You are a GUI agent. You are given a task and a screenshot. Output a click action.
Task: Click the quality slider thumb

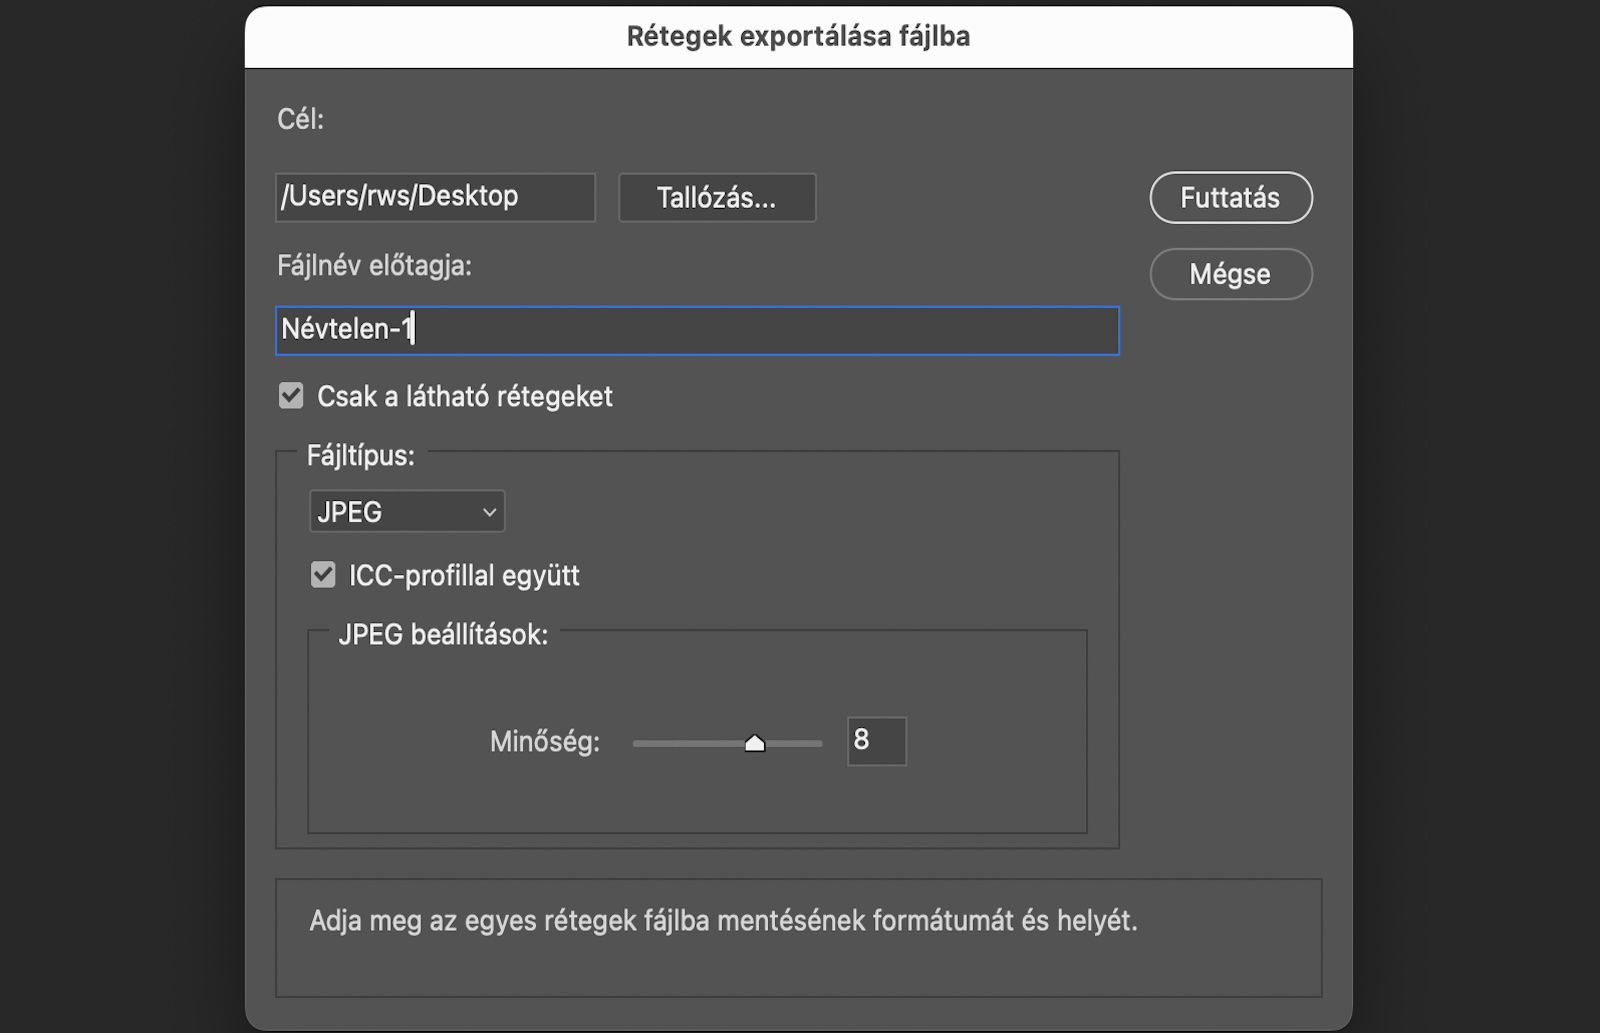click(x=756, y=742)
